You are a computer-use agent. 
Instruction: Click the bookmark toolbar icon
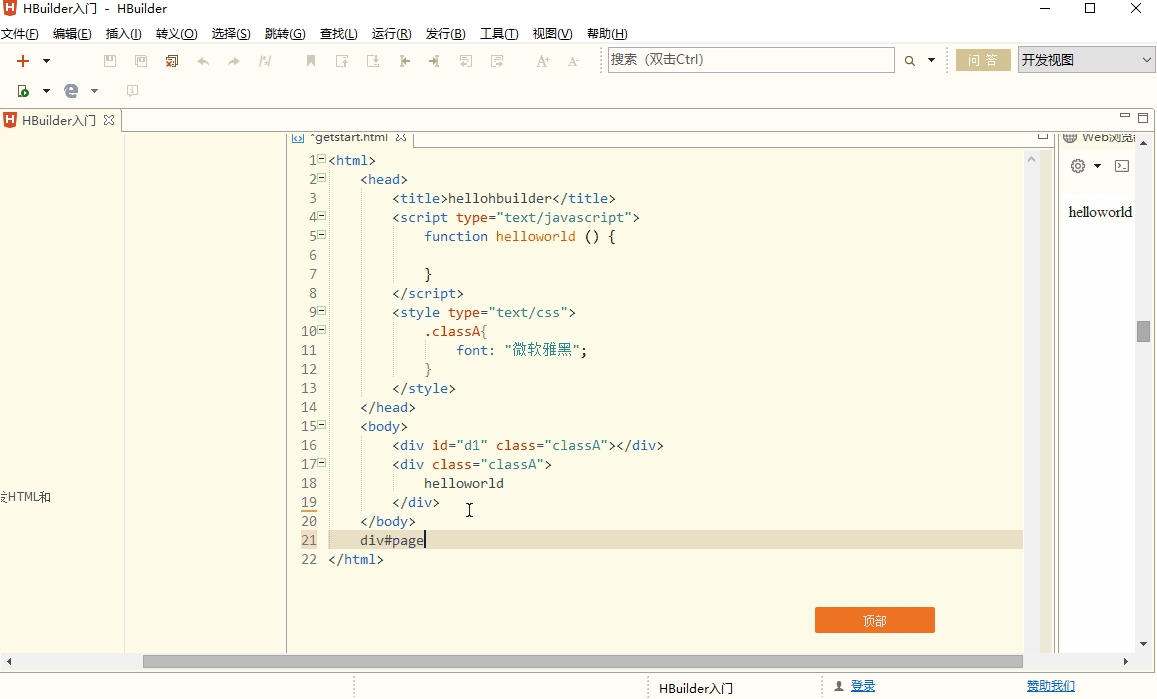tap(311, 61)
